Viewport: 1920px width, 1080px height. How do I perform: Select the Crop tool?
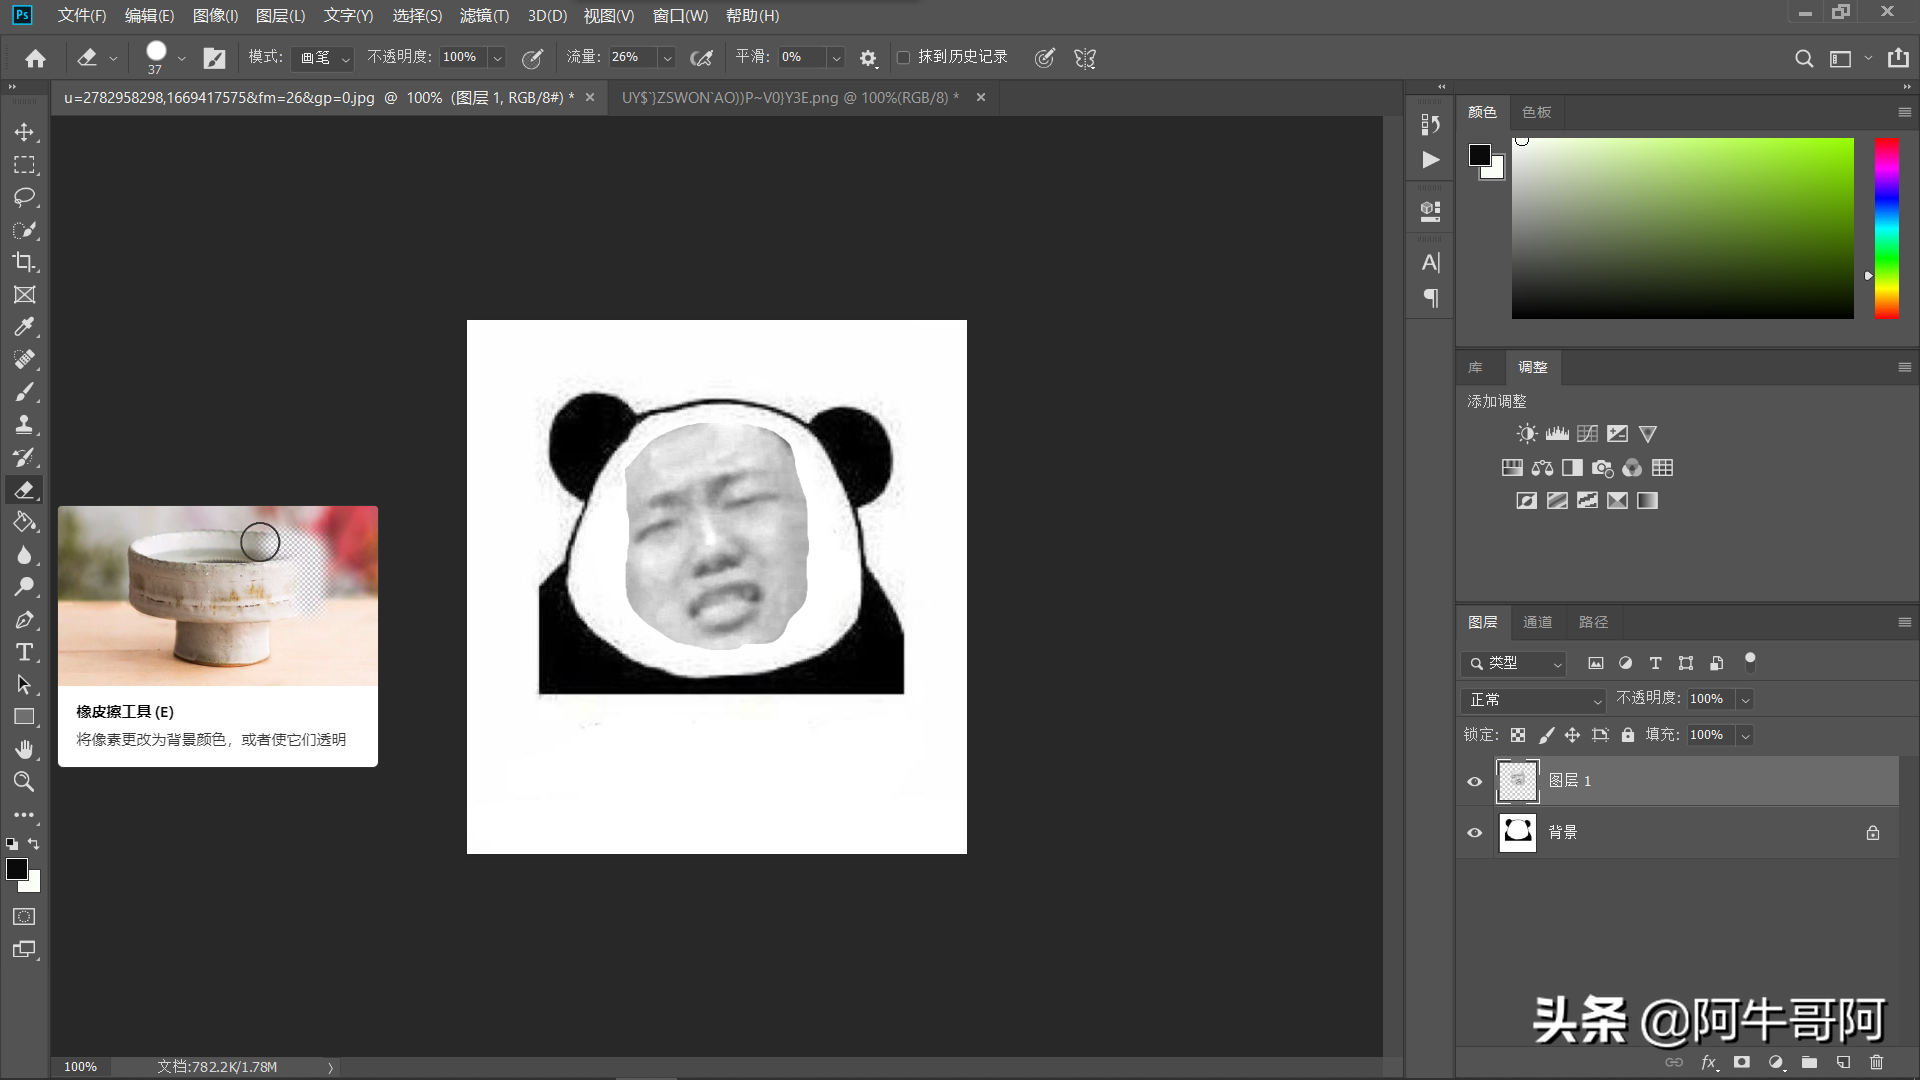point(24,262)
